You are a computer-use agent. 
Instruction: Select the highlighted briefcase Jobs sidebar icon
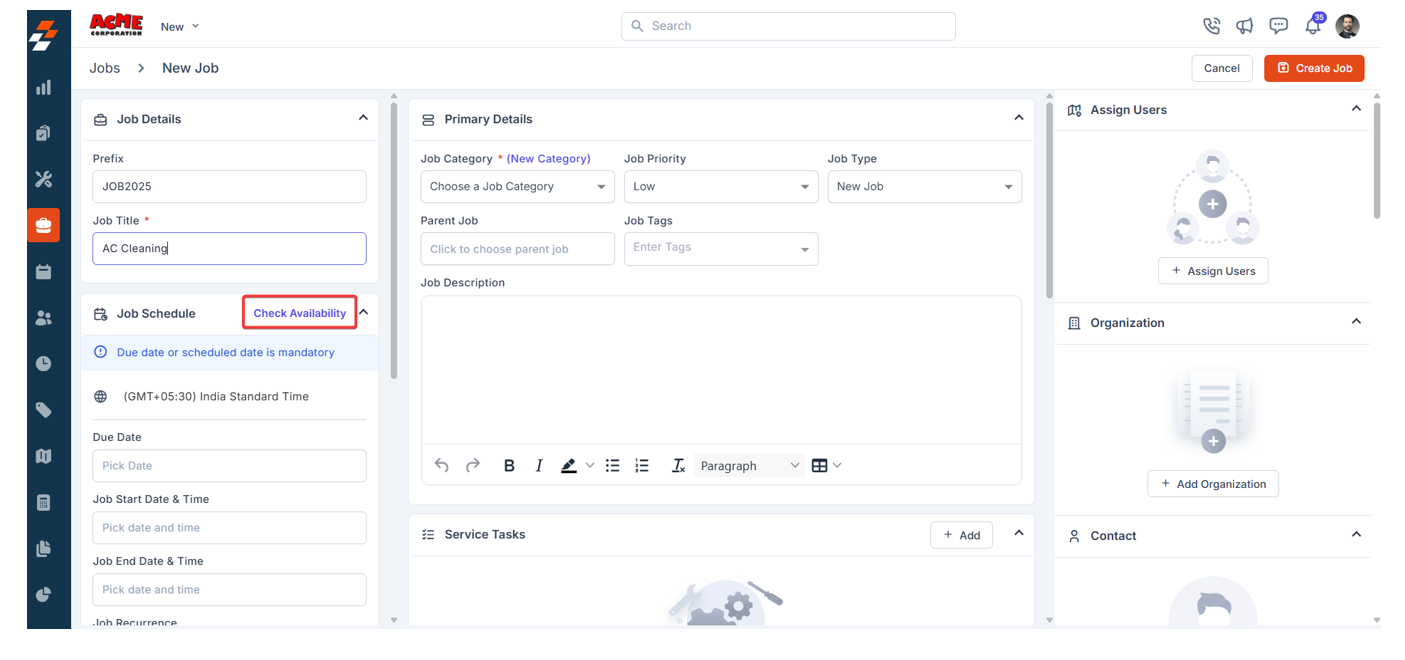(x=43, y=225)
